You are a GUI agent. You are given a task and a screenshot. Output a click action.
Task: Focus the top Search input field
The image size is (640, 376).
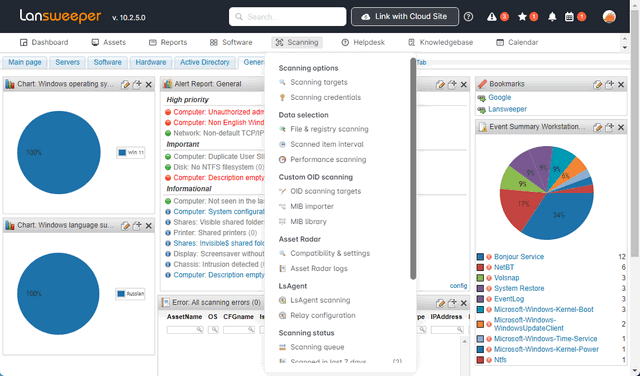pyautogui.click(x=287, y=17)
